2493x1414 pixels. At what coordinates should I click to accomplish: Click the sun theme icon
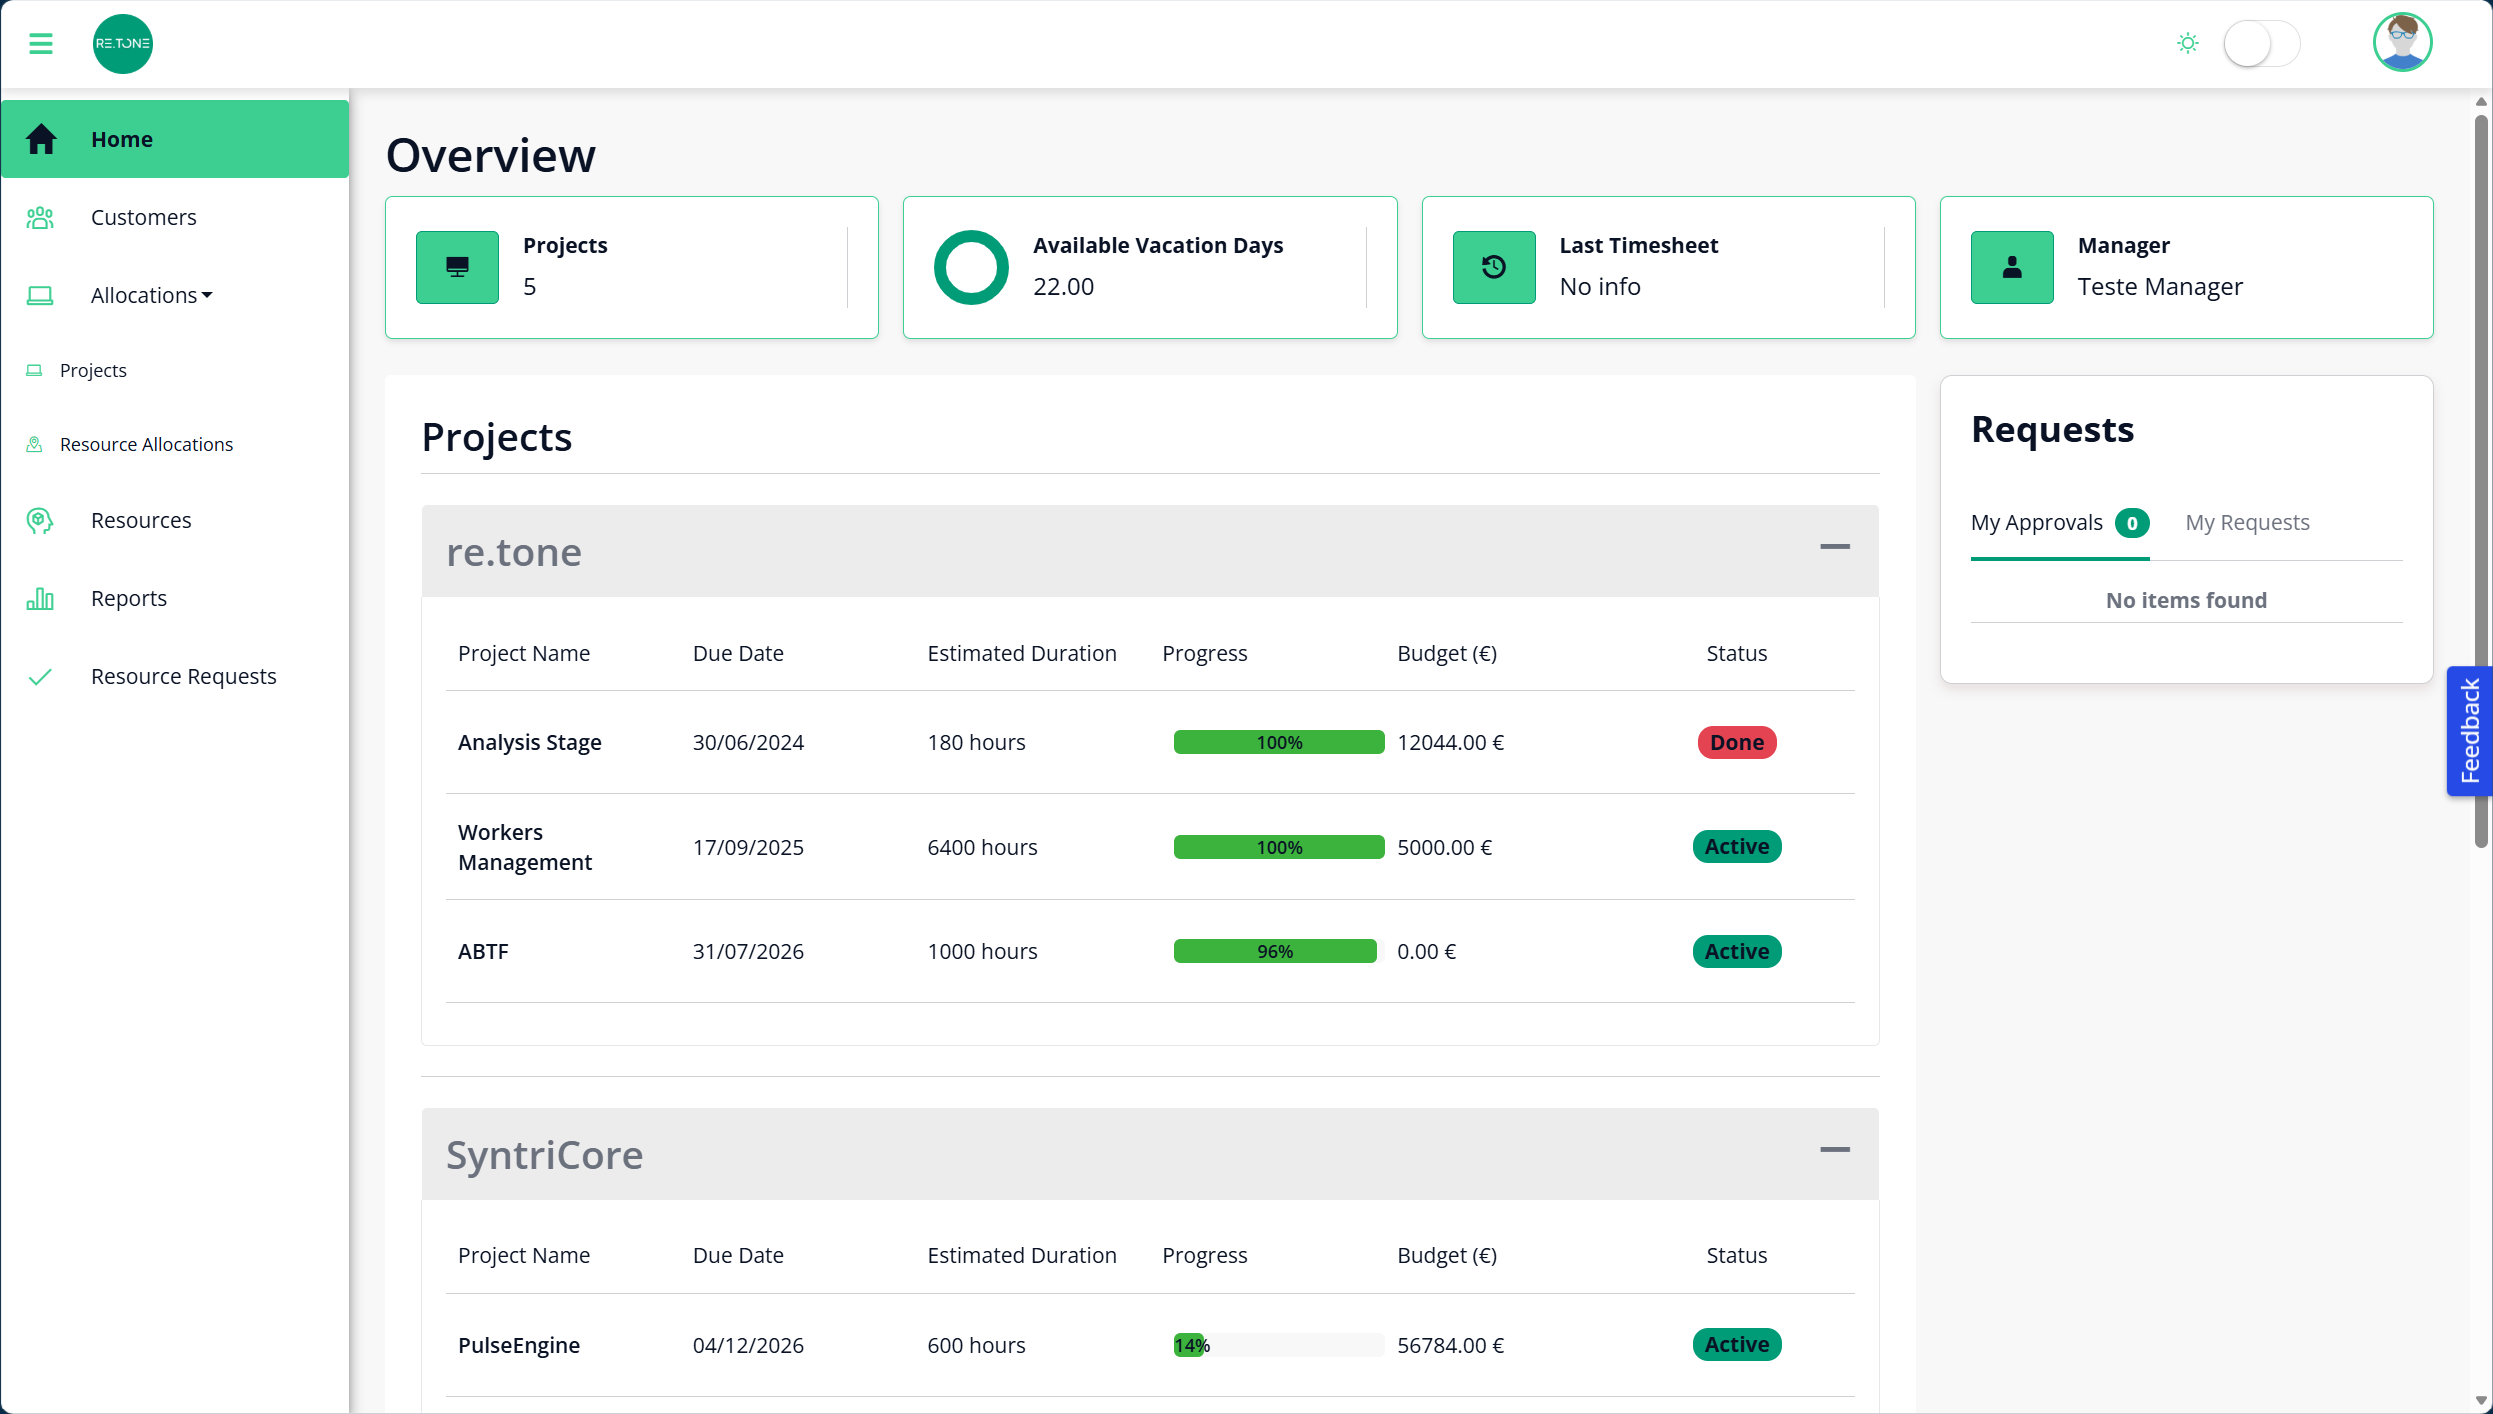2188,43
